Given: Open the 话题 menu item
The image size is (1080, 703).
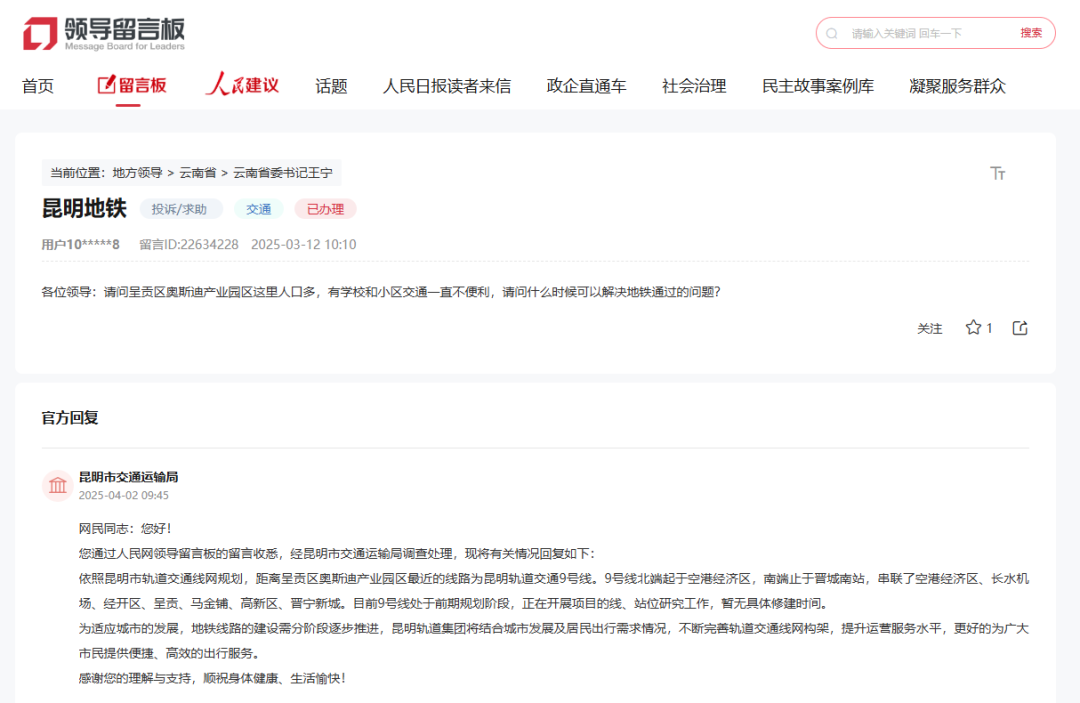Looking at the screenshot, I should (331, 85).
